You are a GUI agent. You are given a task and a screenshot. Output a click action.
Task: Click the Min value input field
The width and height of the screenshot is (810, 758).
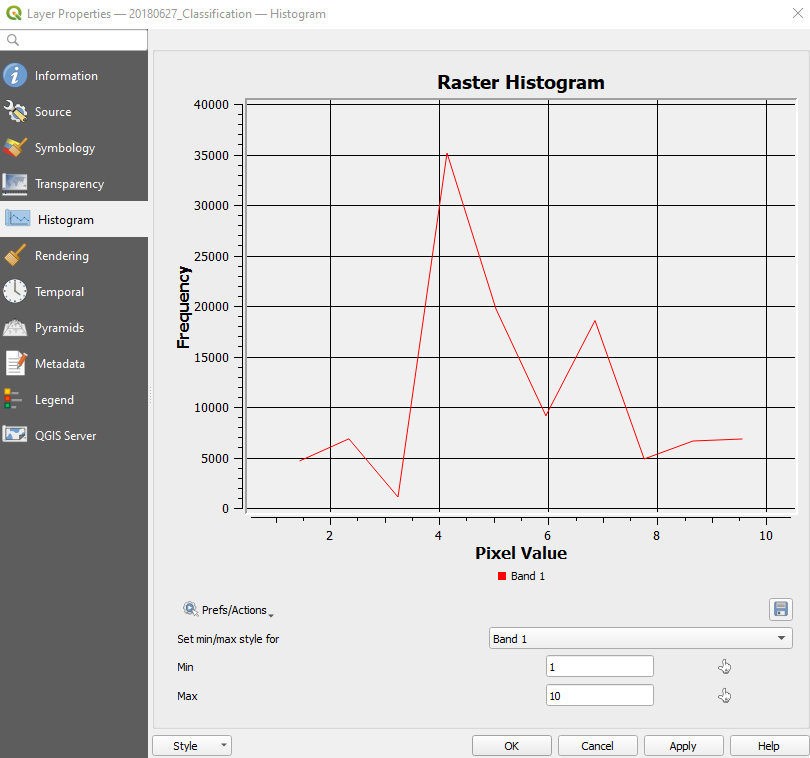[600, 667]
